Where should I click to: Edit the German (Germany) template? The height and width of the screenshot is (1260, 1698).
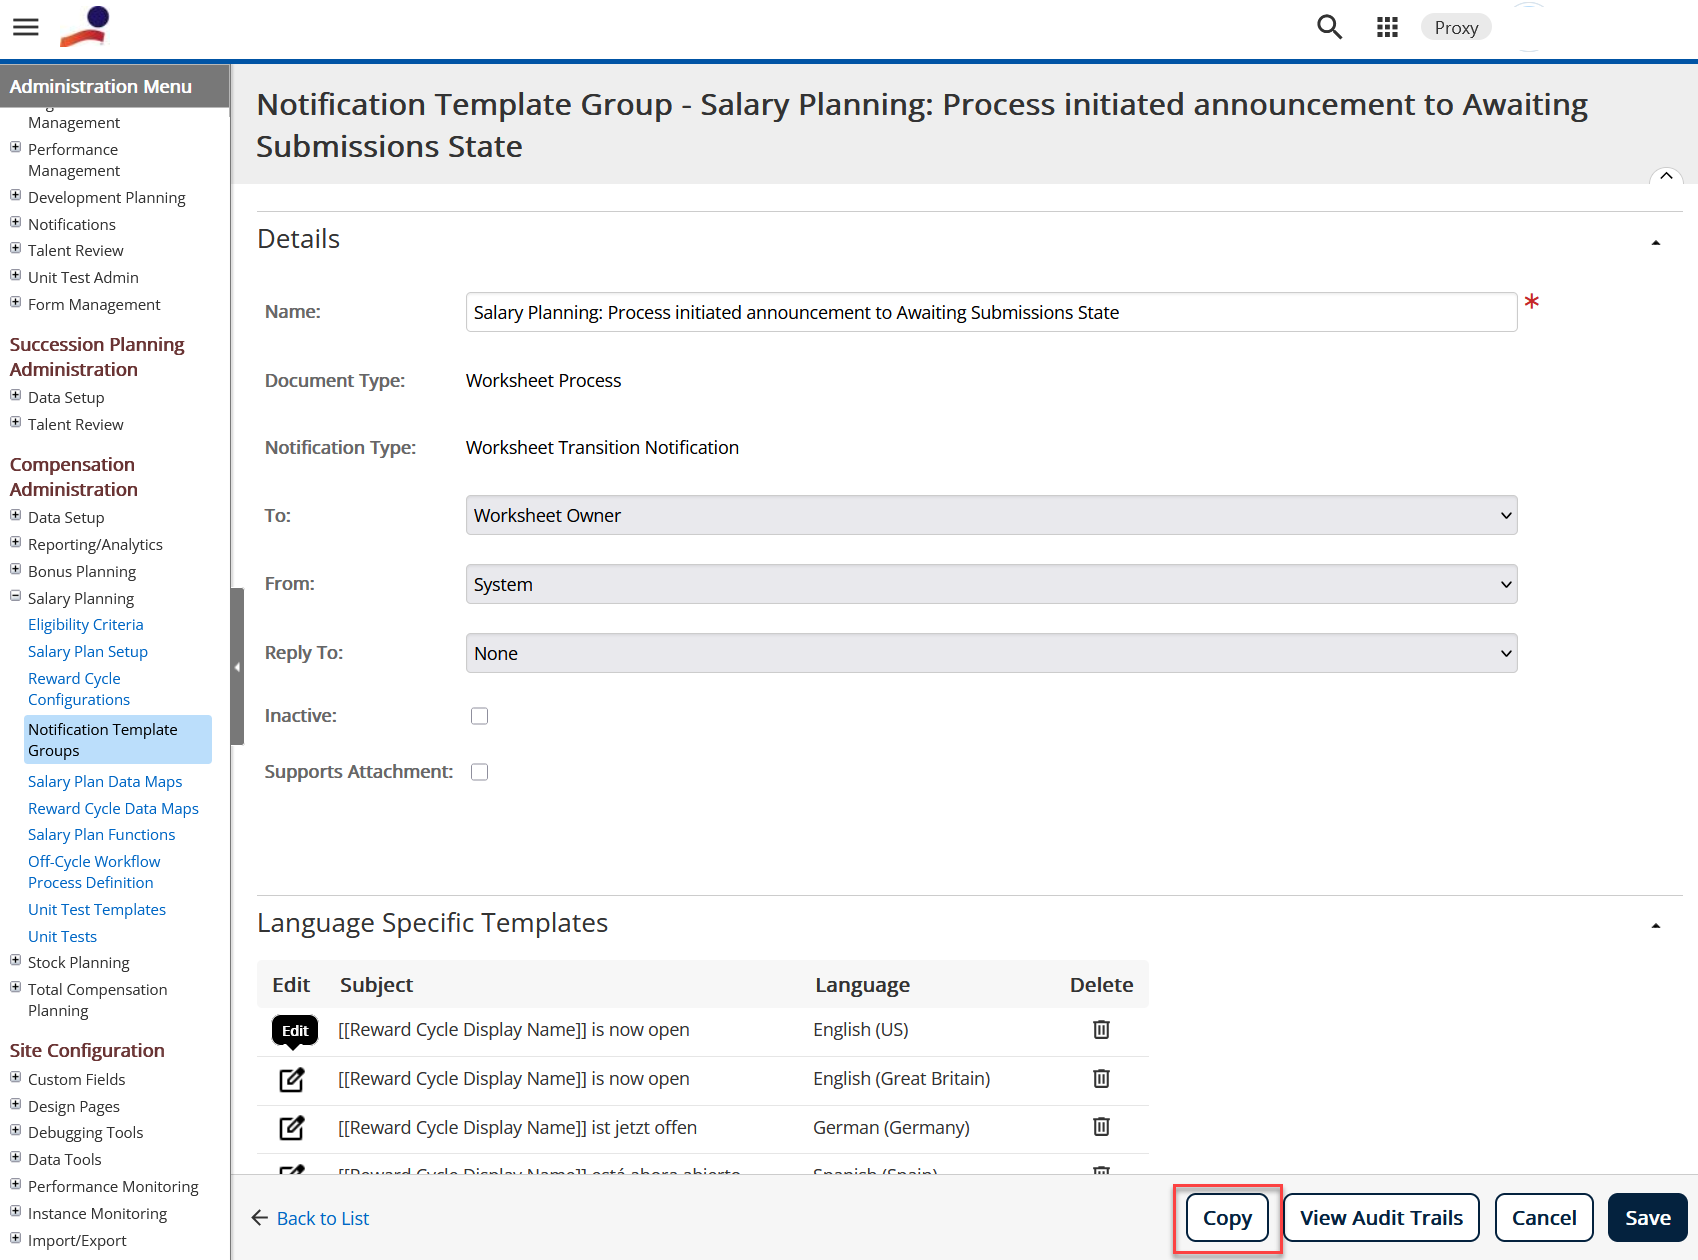(x=291, y=1128)
